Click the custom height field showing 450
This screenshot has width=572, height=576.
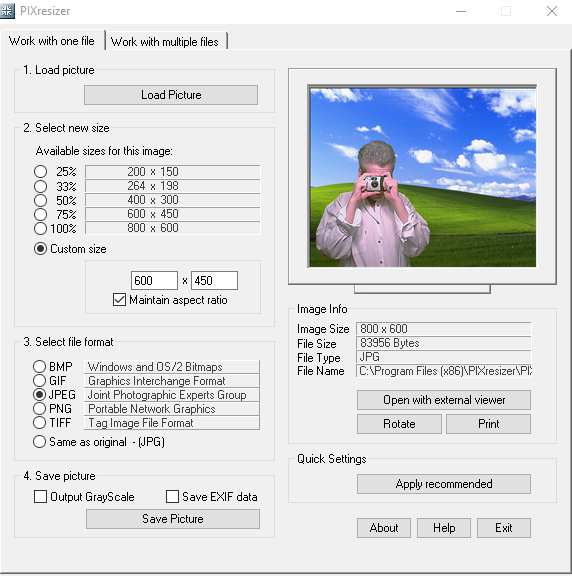215,281
